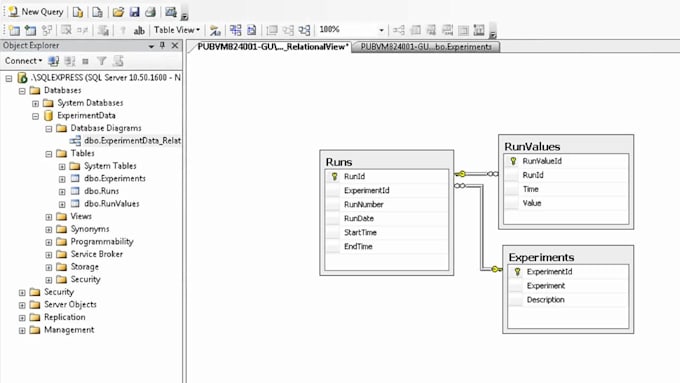Click the New Query button
The height and width of the screenshot is (383, 680).
point(36,12)
